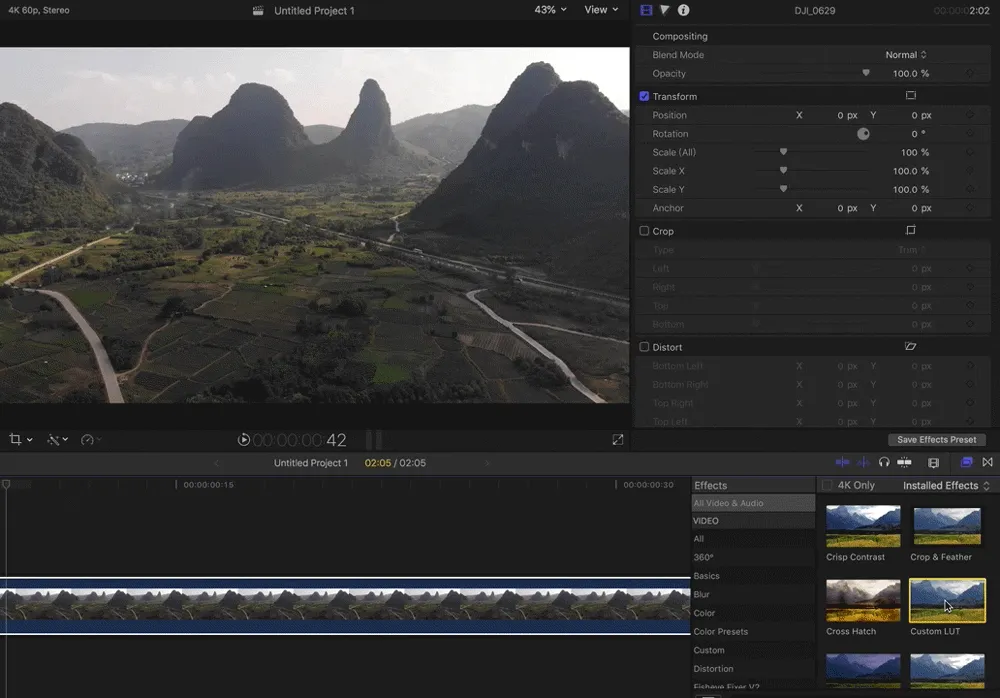The width and height of the screenshot is (1000, 698).
Task: Click the Transform onscreen controls icon
Action: tap(911, 96)
